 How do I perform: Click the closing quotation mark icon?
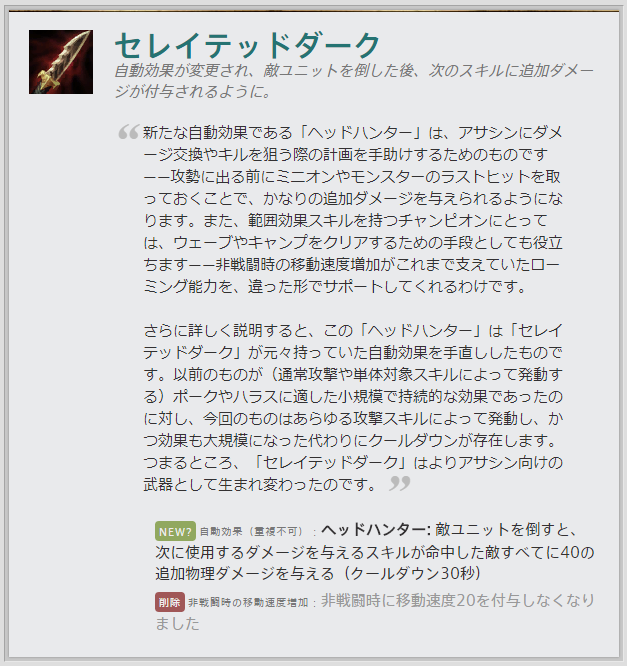point(400,483)
